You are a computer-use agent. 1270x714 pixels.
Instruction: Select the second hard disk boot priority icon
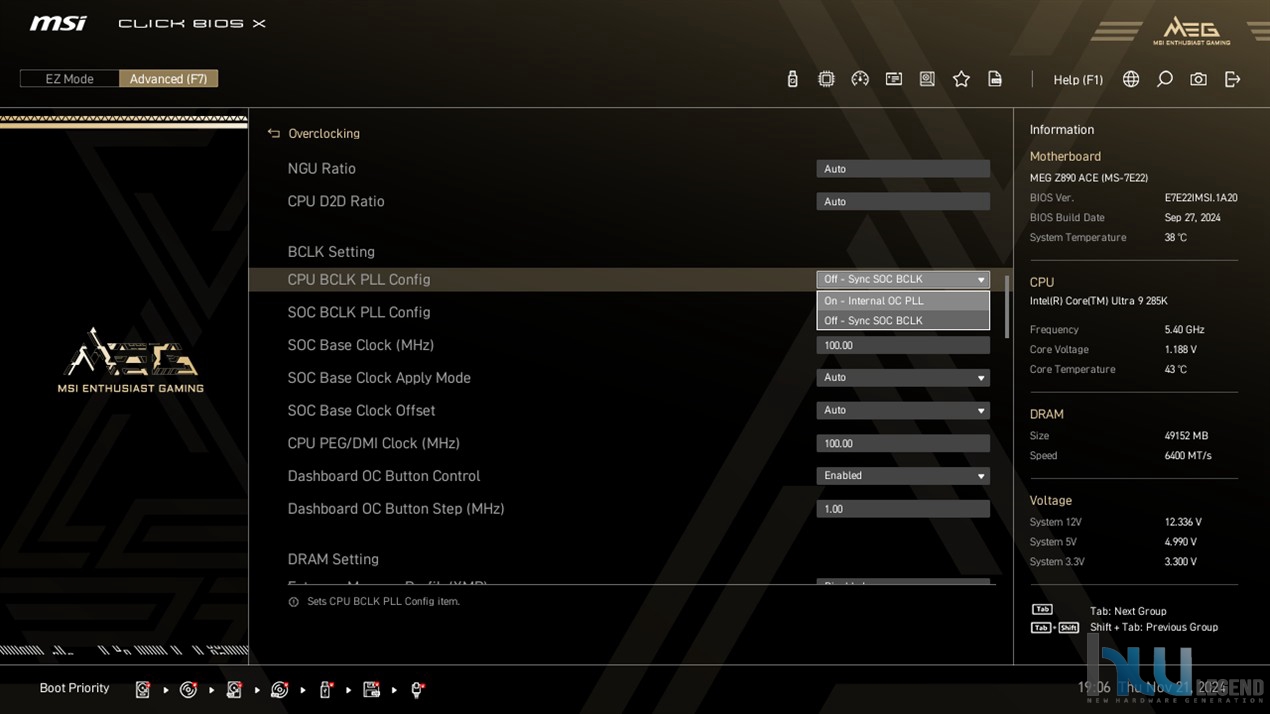click(234, 689)
